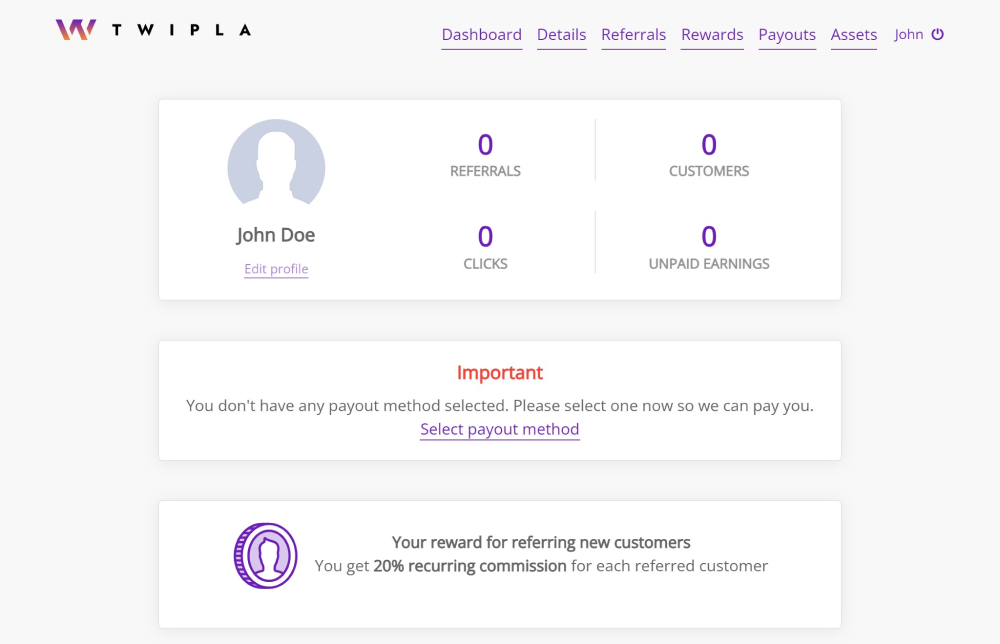1000x644 pixels.
Task: Click the Clicks count statistic
Action: 485,237
